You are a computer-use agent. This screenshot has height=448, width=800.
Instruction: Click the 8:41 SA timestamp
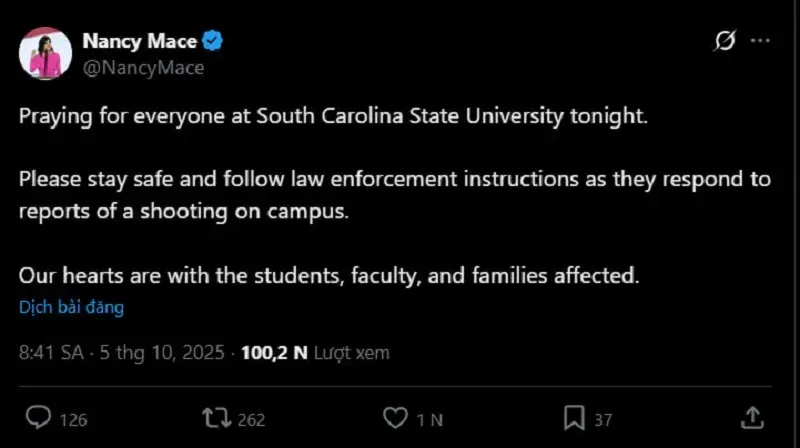point(50,353)
